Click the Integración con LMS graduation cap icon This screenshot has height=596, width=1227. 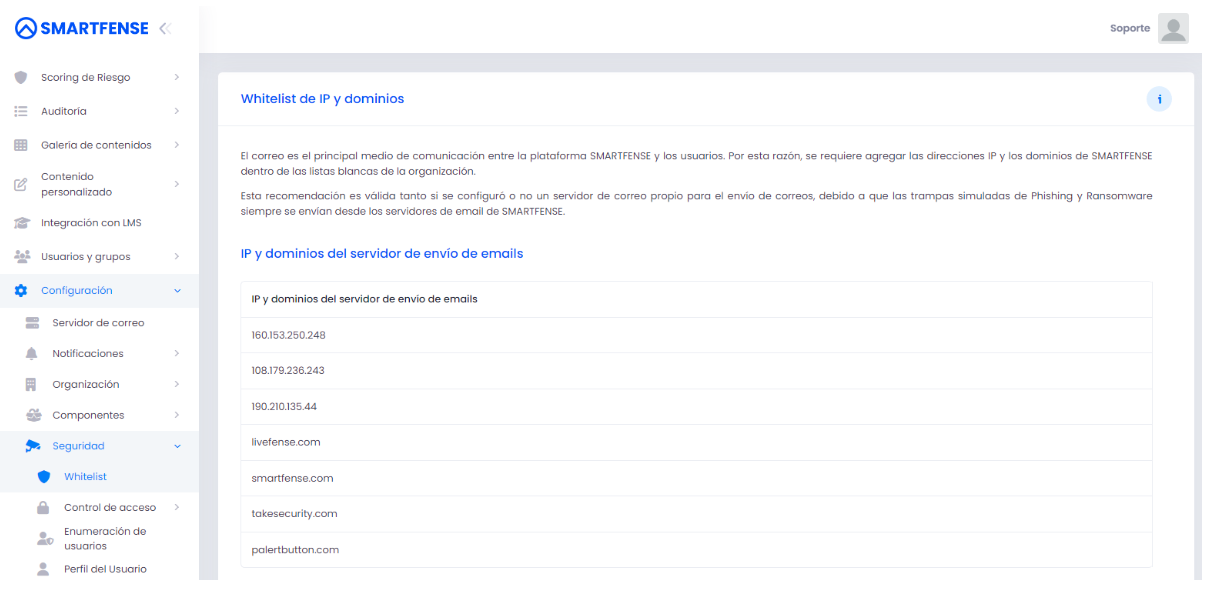[21, 223]
